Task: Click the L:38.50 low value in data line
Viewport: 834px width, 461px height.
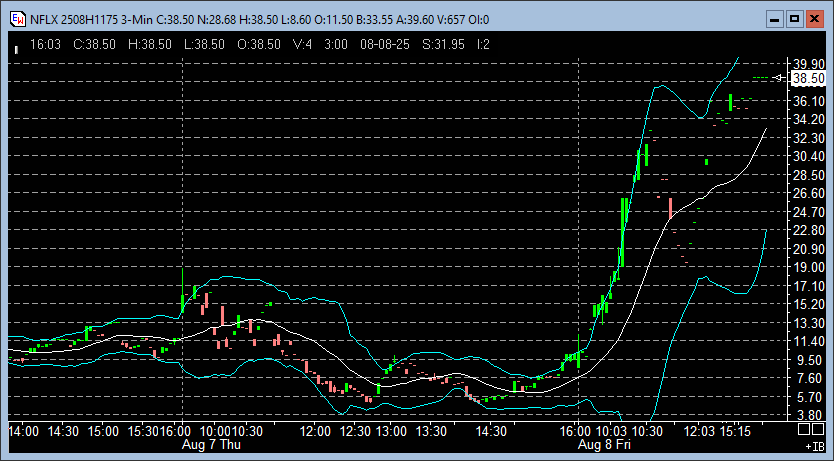Action: point(204,45)
